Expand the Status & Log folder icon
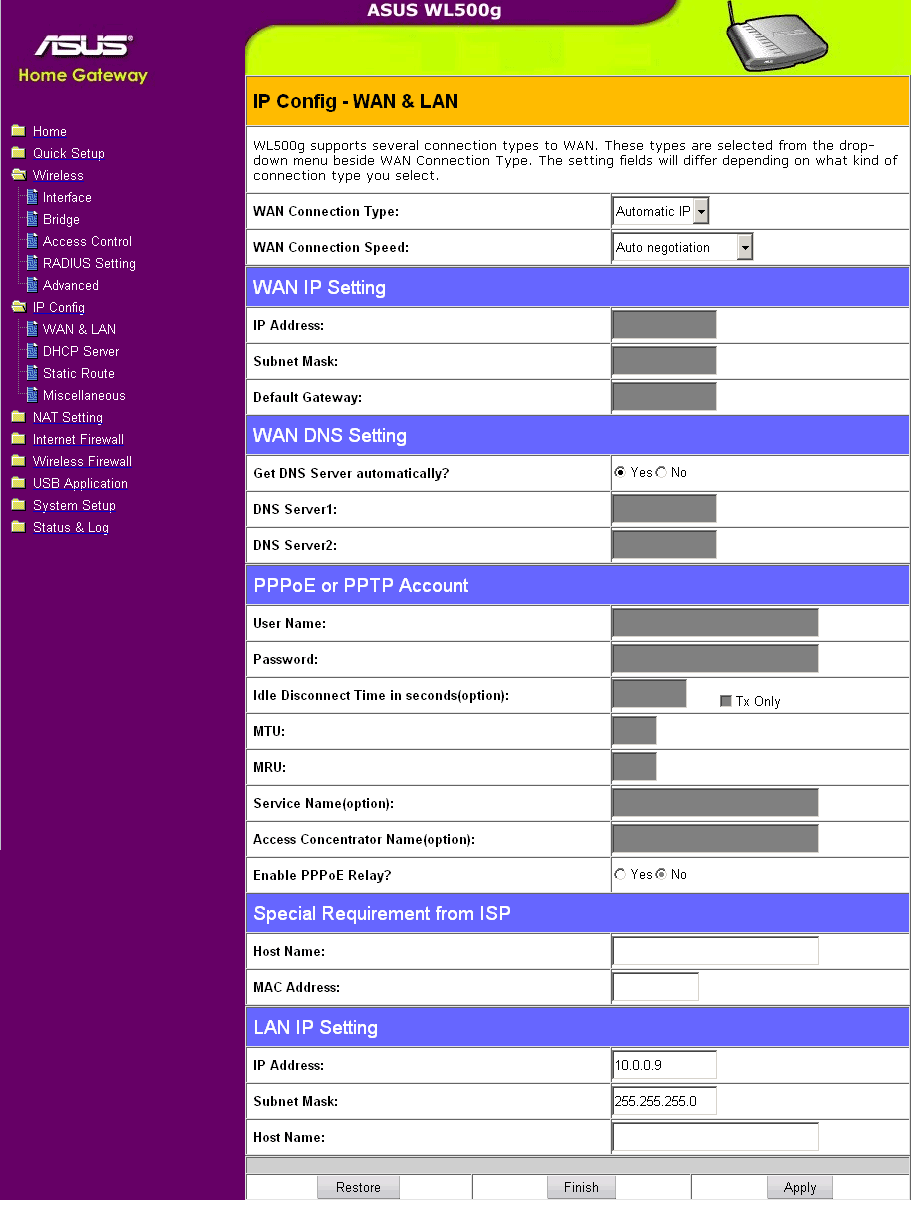The width and height of the screenshot is (915, 1220). click(x=18, y=527)
